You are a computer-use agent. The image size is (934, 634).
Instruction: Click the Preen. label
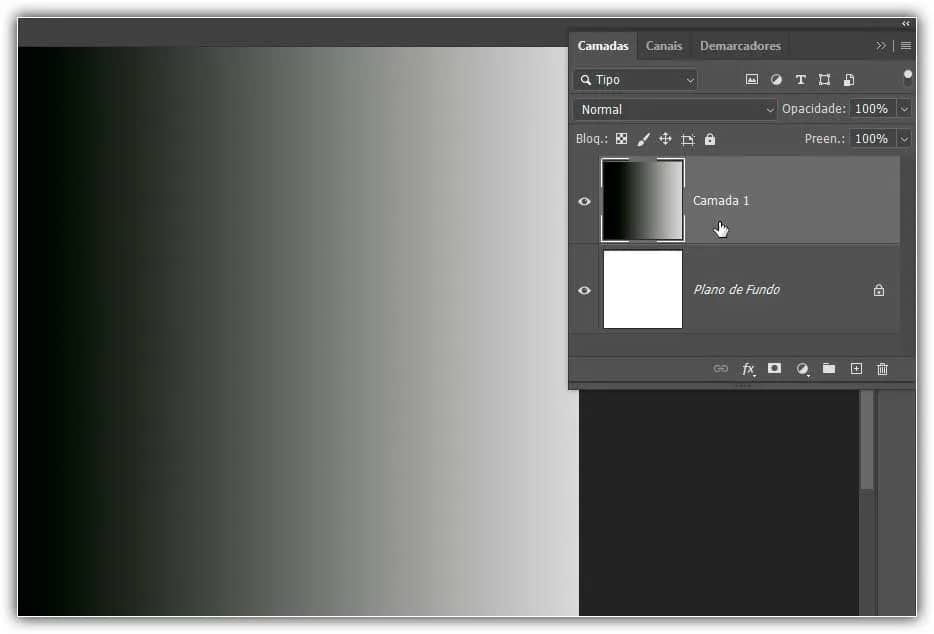824,139
